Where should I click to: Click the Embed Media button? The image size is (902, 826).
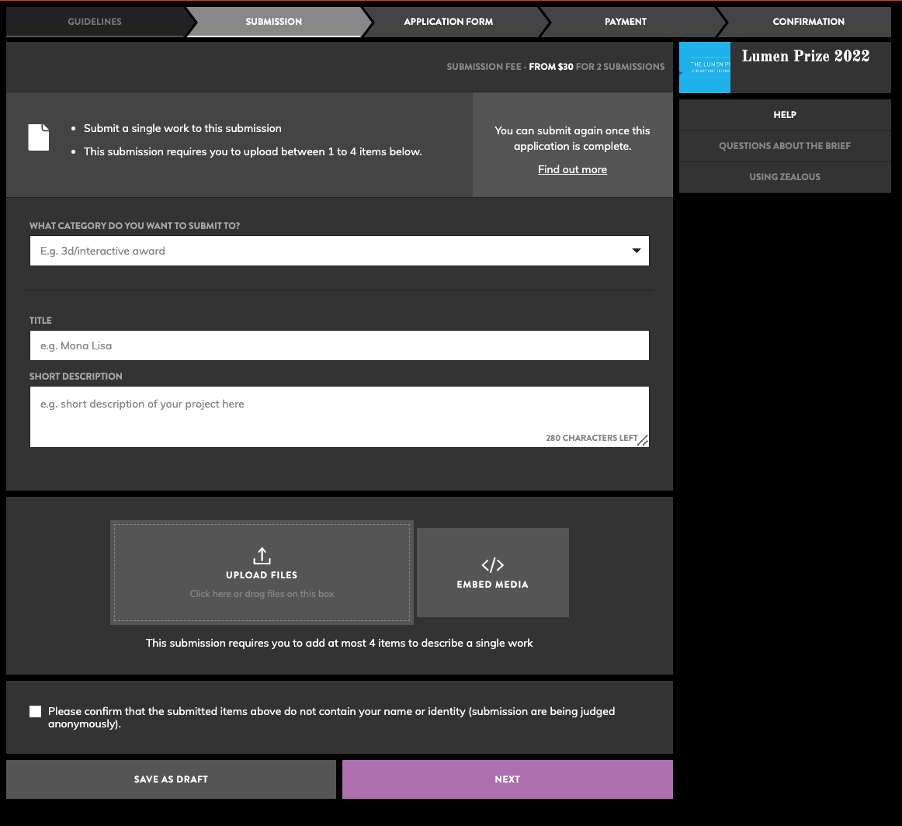click(492, 572)
